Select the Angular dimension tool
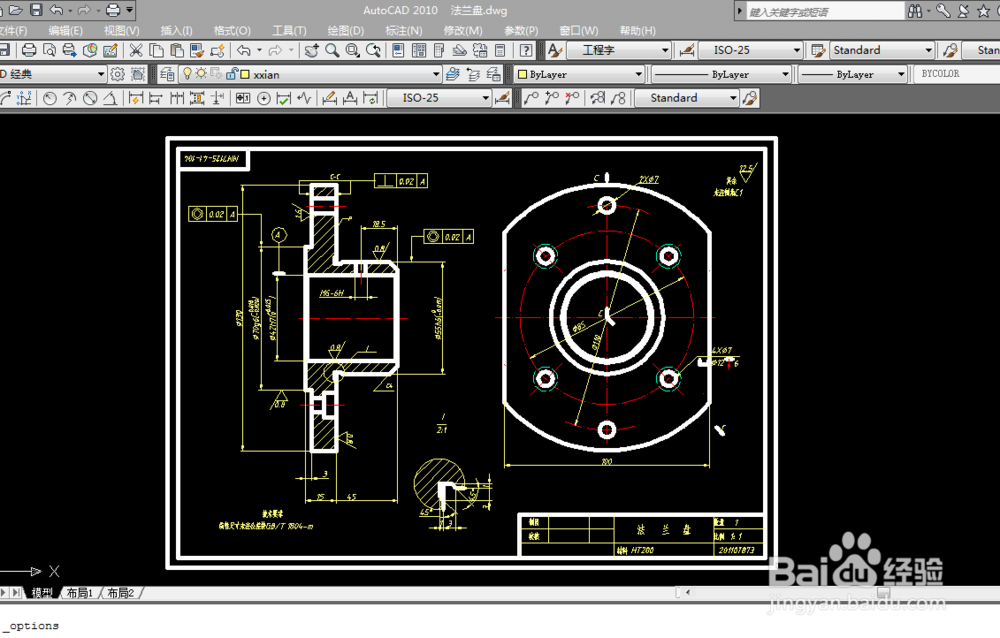Viewport: 1000px width, 638px height. pyautogui.click(x=110, y=98)
